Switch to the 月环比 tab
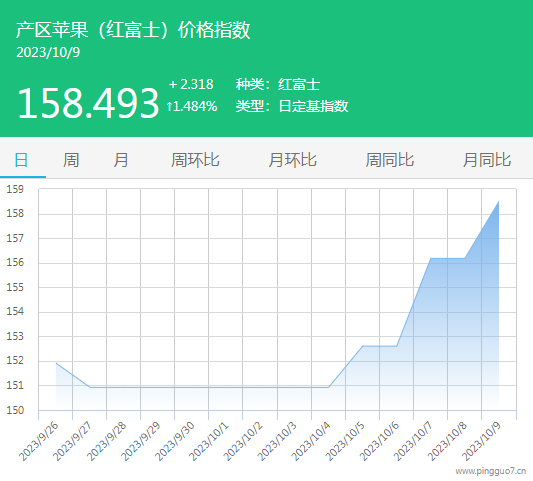This screenshot has height=481, width=533. (292, 160)
